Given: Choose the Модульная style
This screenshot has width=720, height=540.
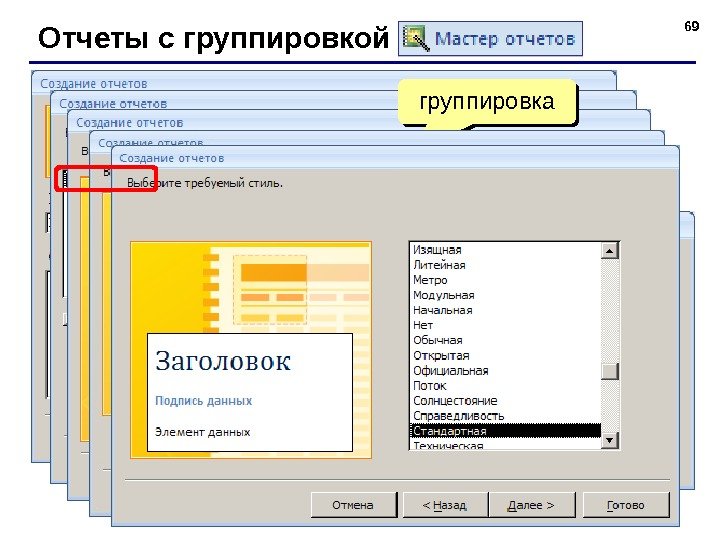Looking at the screenshot, I should 505,295.
